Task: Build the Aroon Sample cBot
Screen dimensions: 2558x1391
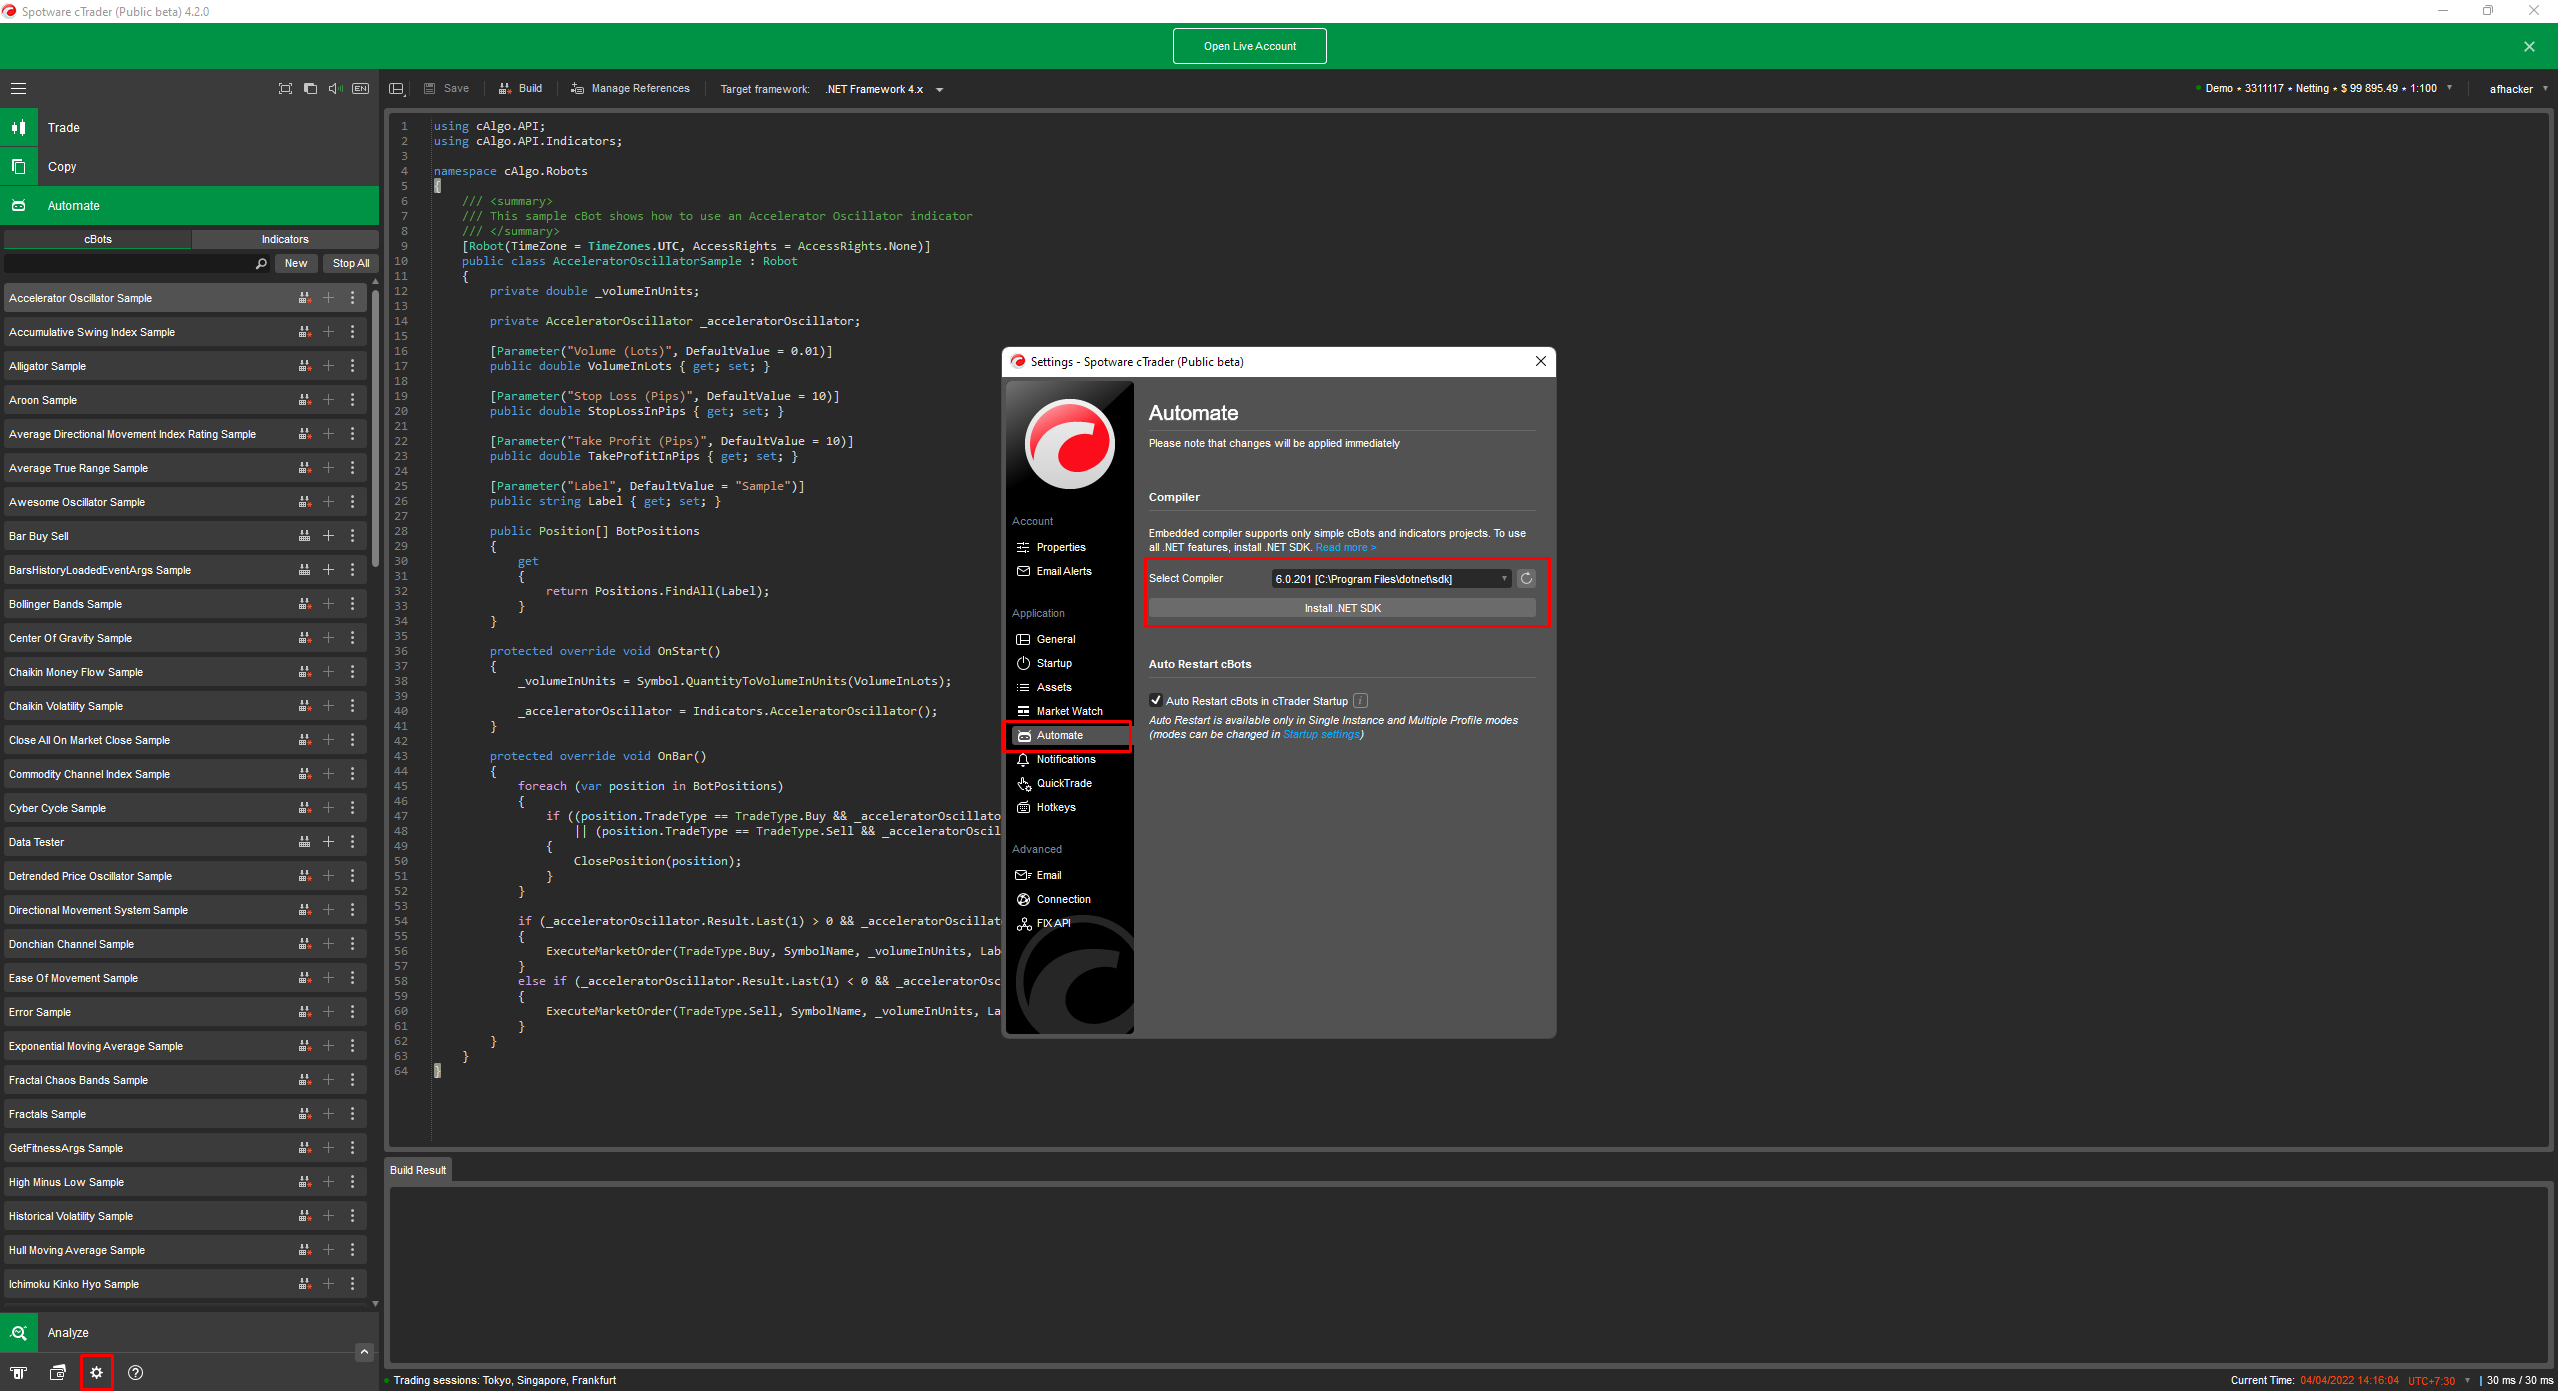Action: point(304,400)
